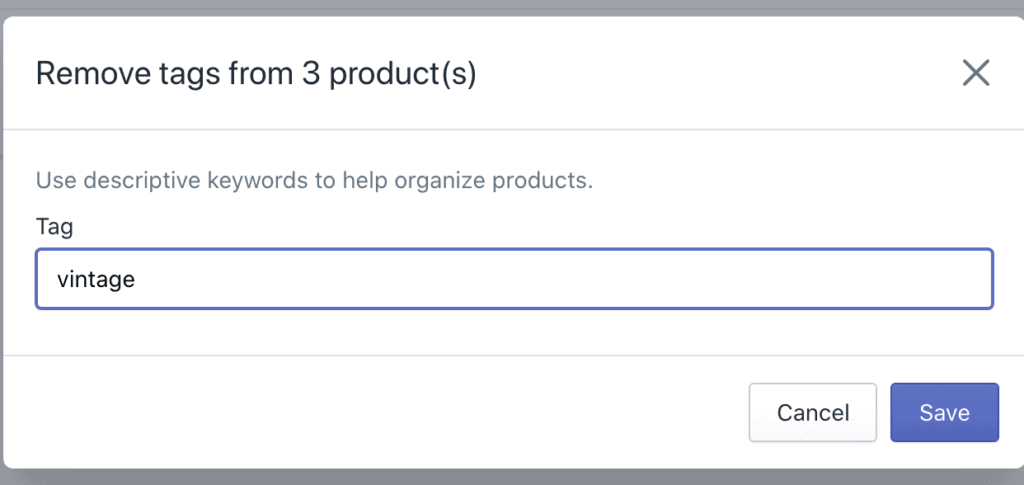
Task: Dismiss the modal using the X icon
Action: [x=976, y=72]
